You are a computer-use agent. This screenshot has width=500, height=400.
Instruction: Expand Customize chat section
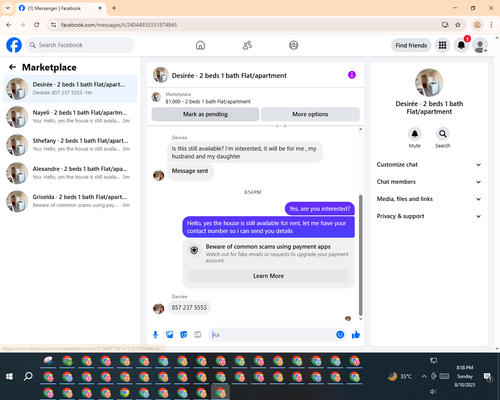point(429,165)
